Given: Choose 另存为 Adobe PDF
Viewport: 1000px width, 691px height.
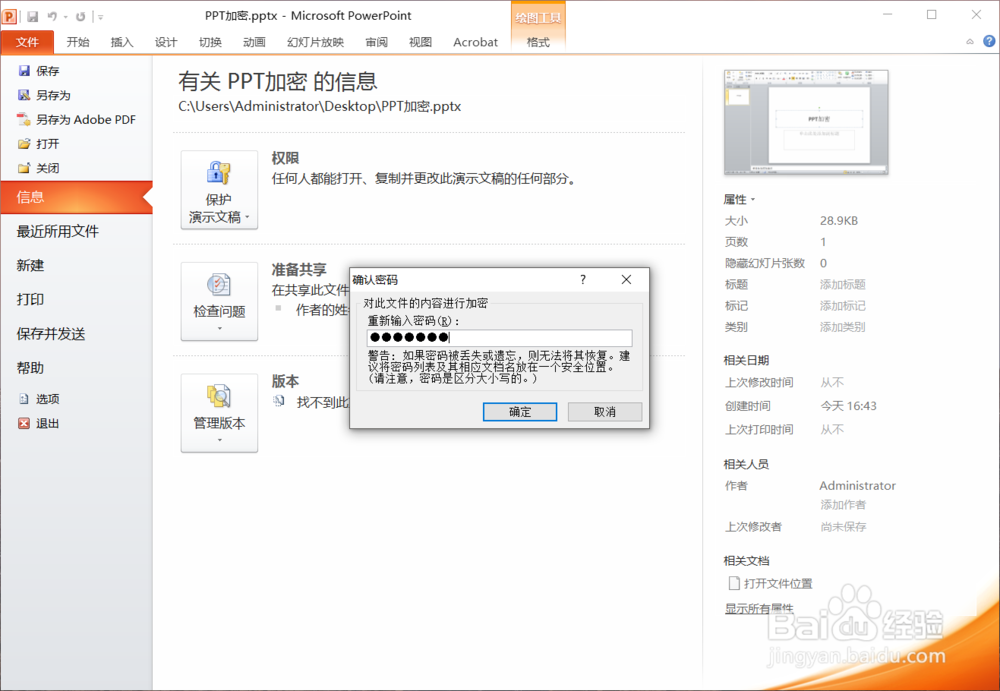Looking at the screenshot, I should (x=77, y=119).
